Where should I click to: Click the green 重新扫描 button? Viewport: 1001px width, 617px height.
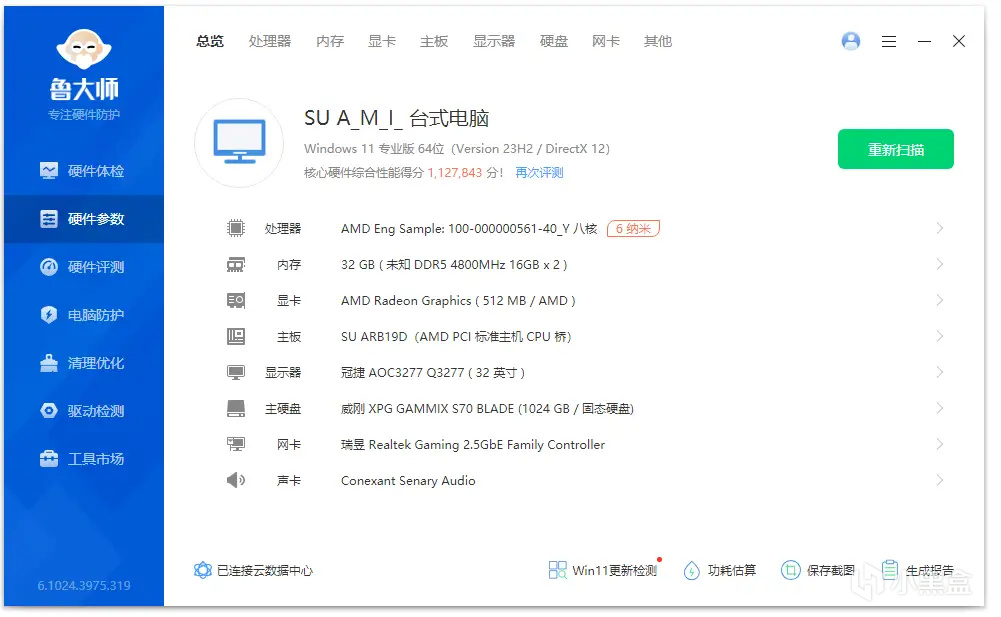[x=896, y=149]
